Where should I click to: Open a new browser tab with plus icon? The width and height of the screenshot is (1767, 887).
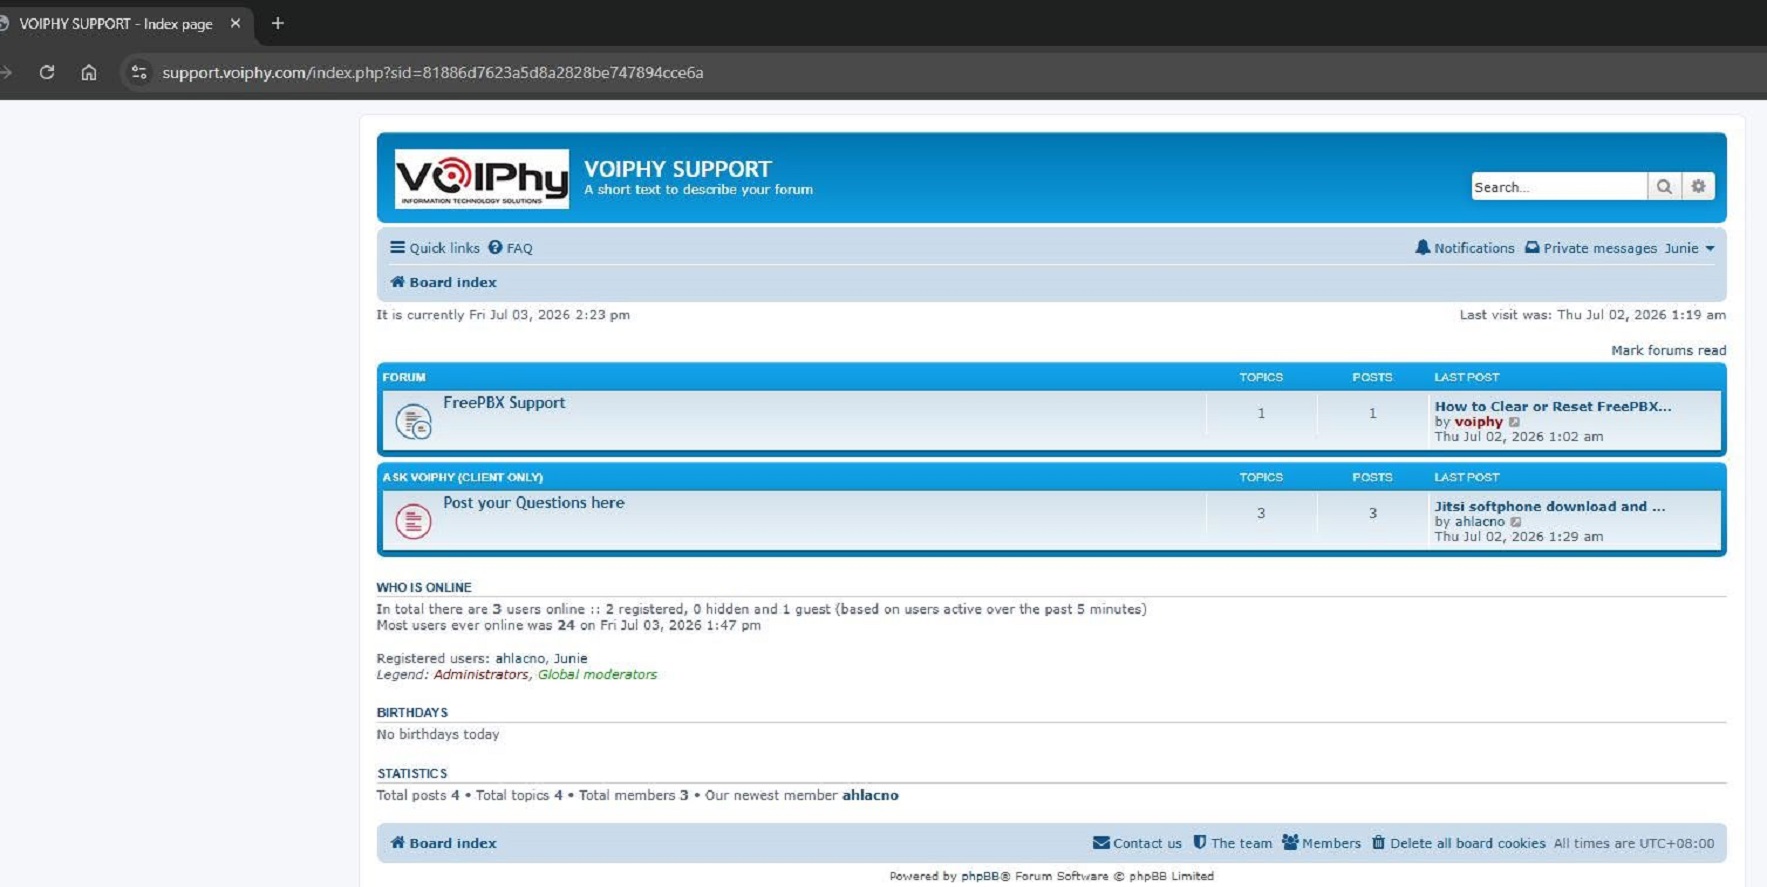pos(278,23)
